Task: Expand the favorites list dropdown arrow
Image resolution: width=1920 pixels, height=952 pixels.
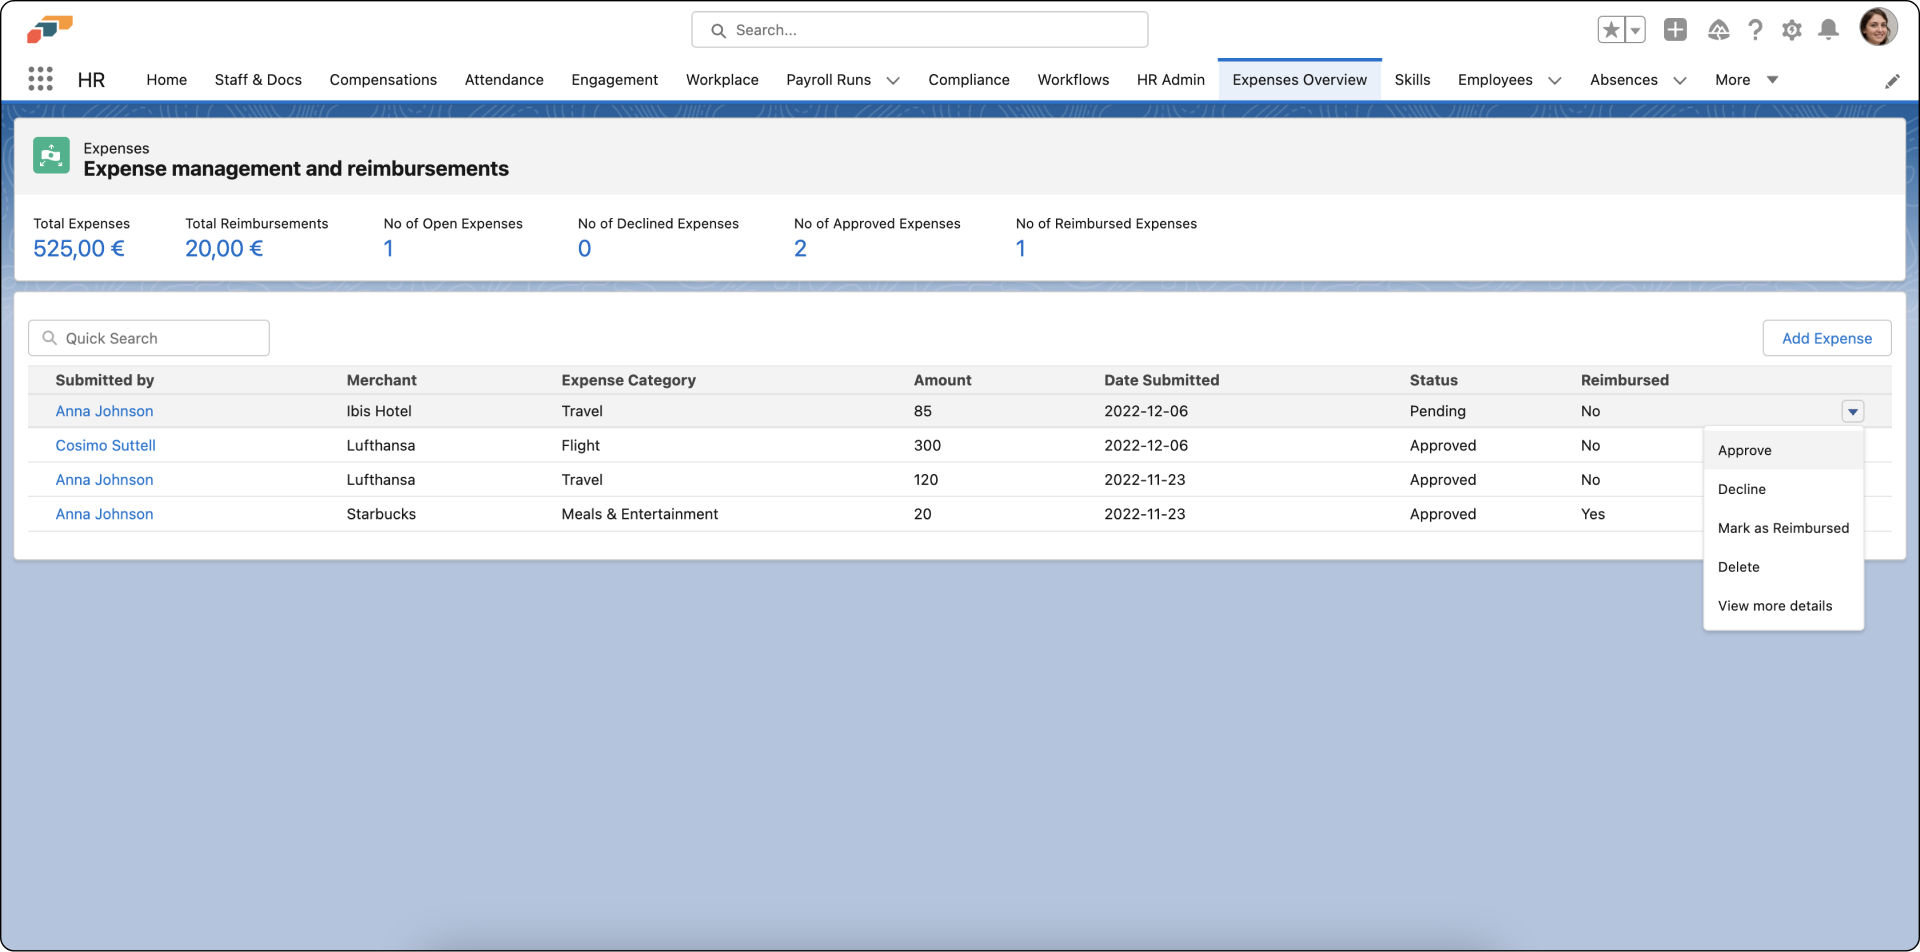Action: pyautogui.click(x=1636, y=30)
